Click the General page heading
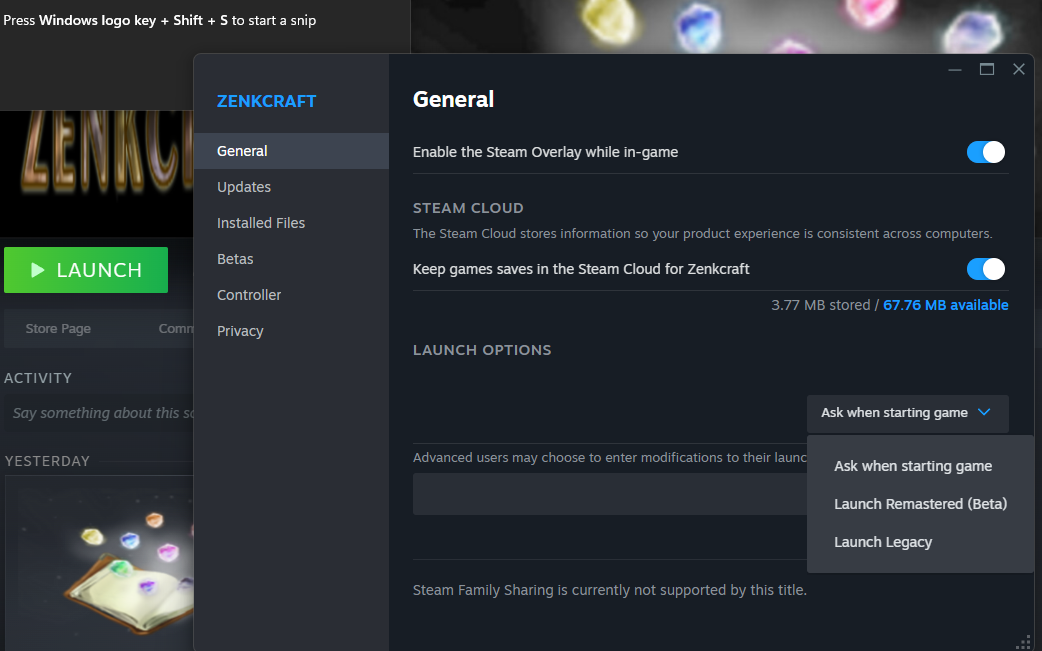This screenshot has width=1042, height=651. (x=453, y=100)
